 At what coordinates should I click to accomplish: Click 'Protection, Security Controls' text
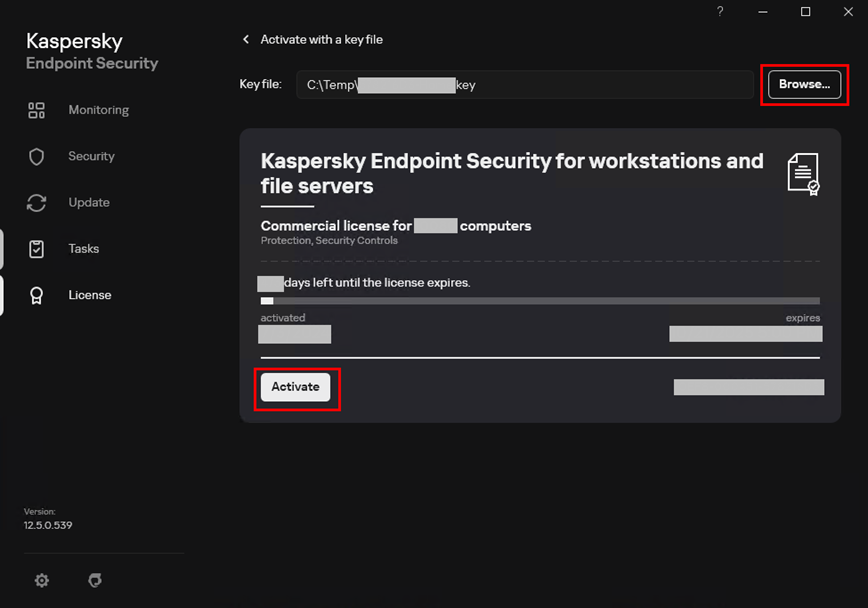(329, 240)
